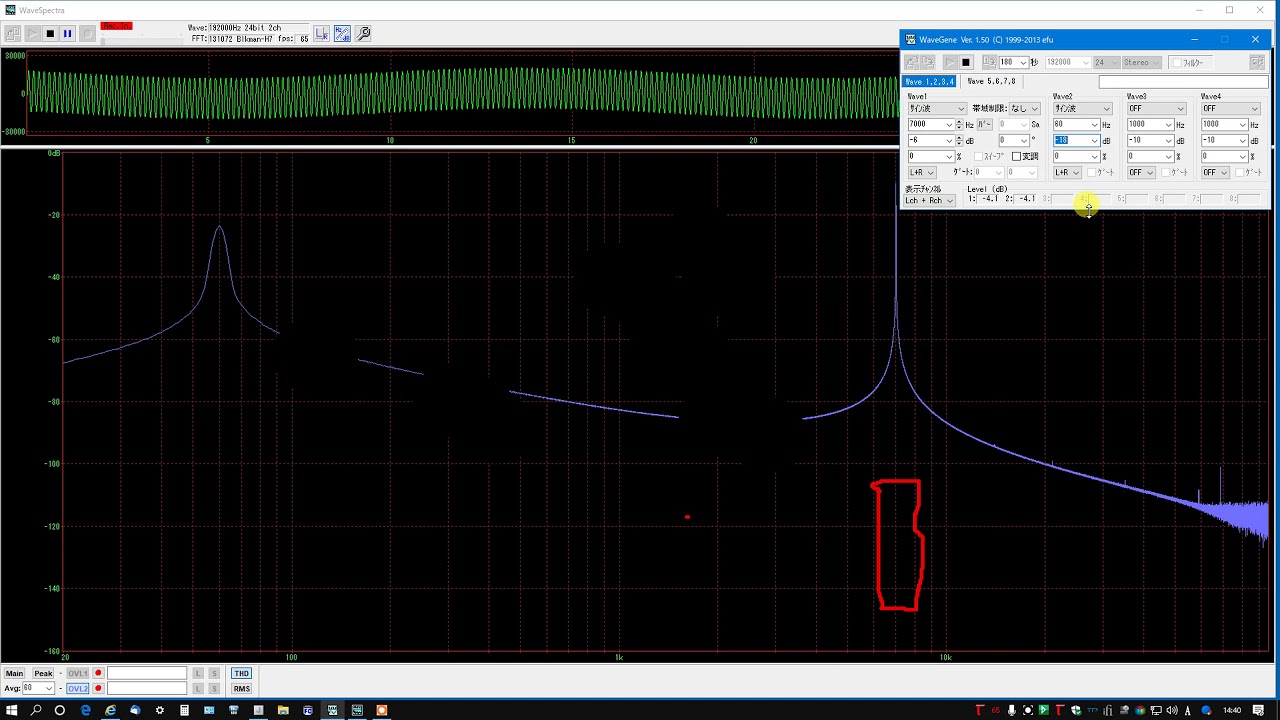Viewport: 1280px width, 720px height.
Task: Click the WaveGene load settings icon
Action: (x=912, y=62)
